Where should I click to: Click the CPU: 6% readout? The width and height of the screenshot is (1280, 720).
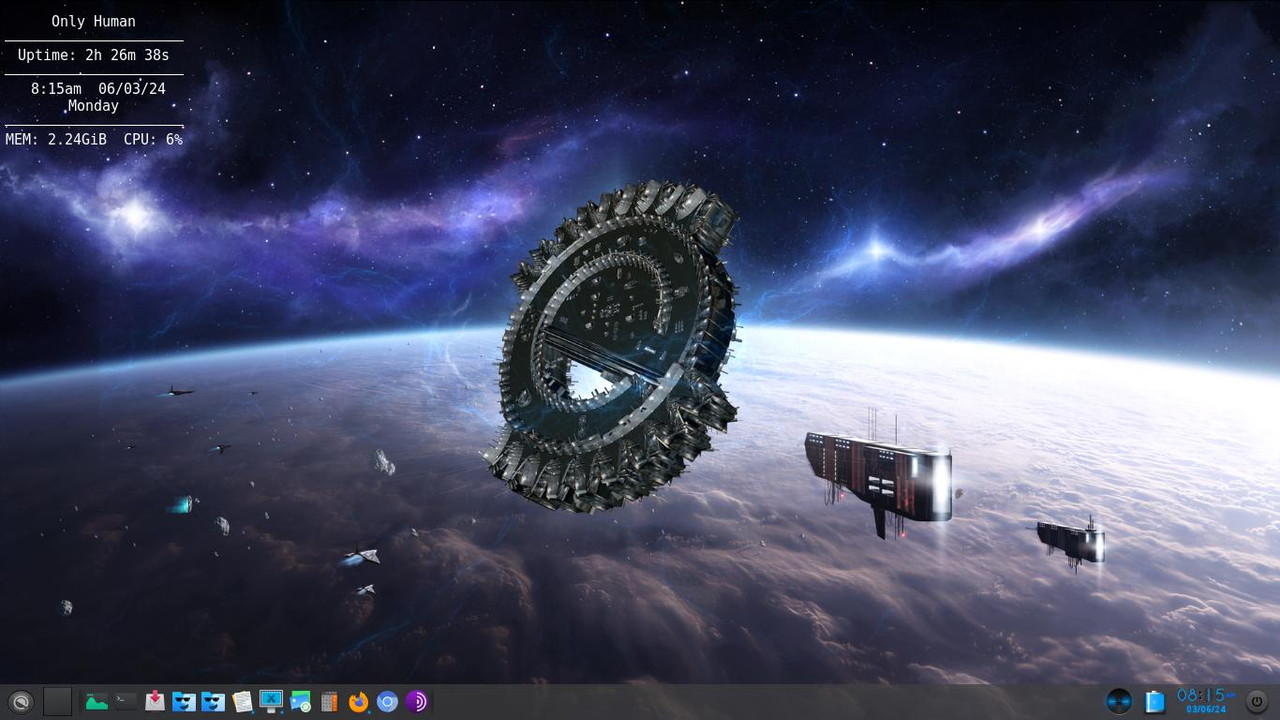point(153,139)
